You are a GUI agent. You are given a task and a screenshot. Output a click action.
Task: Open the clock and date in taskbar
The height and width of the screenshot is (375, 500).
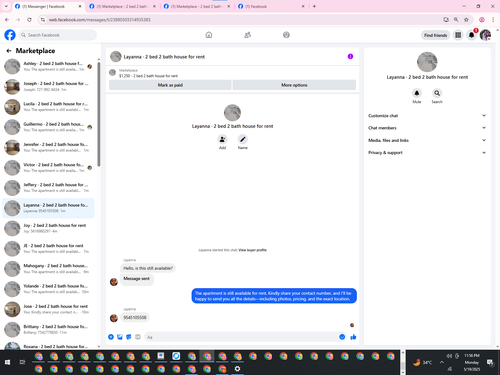[x=472, y=362]
